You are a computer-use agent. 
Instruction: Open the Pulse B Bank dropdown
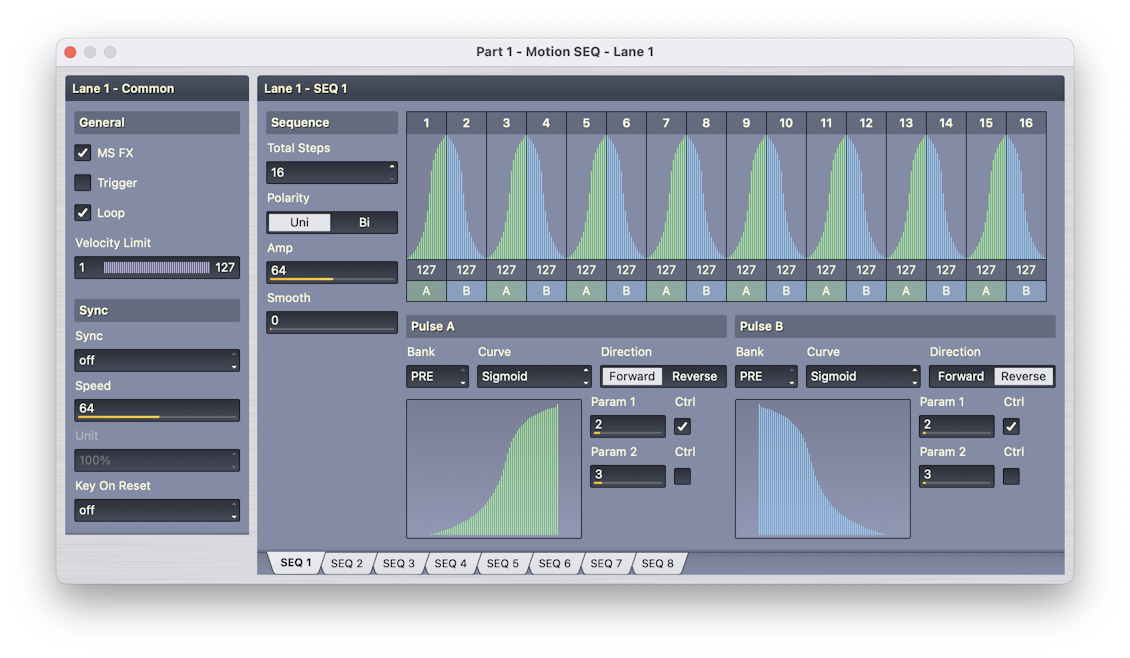tap(765, 377)
